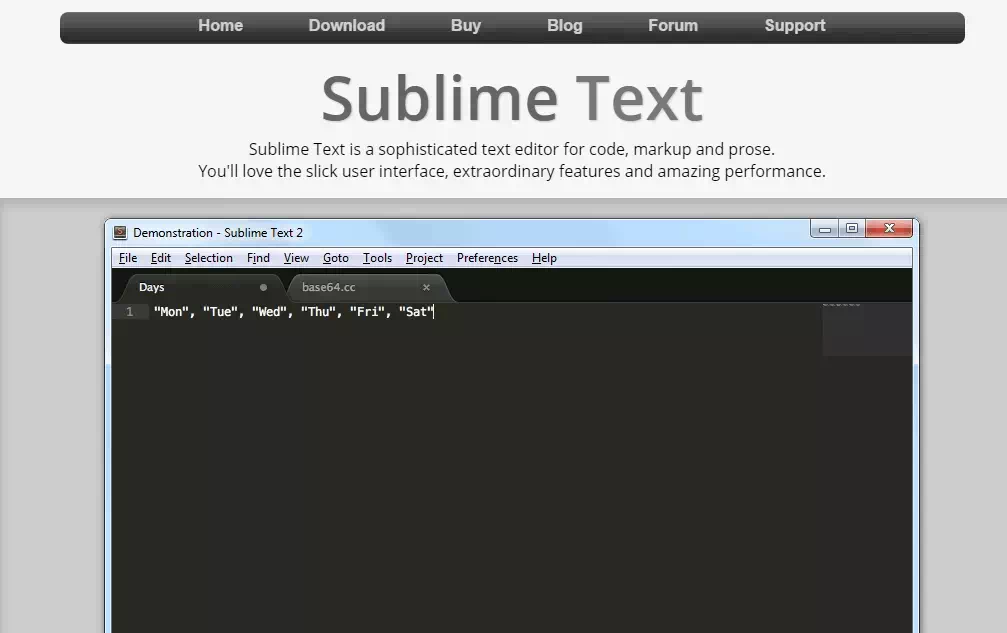Visit the Blog link

(x=565, y=26)
